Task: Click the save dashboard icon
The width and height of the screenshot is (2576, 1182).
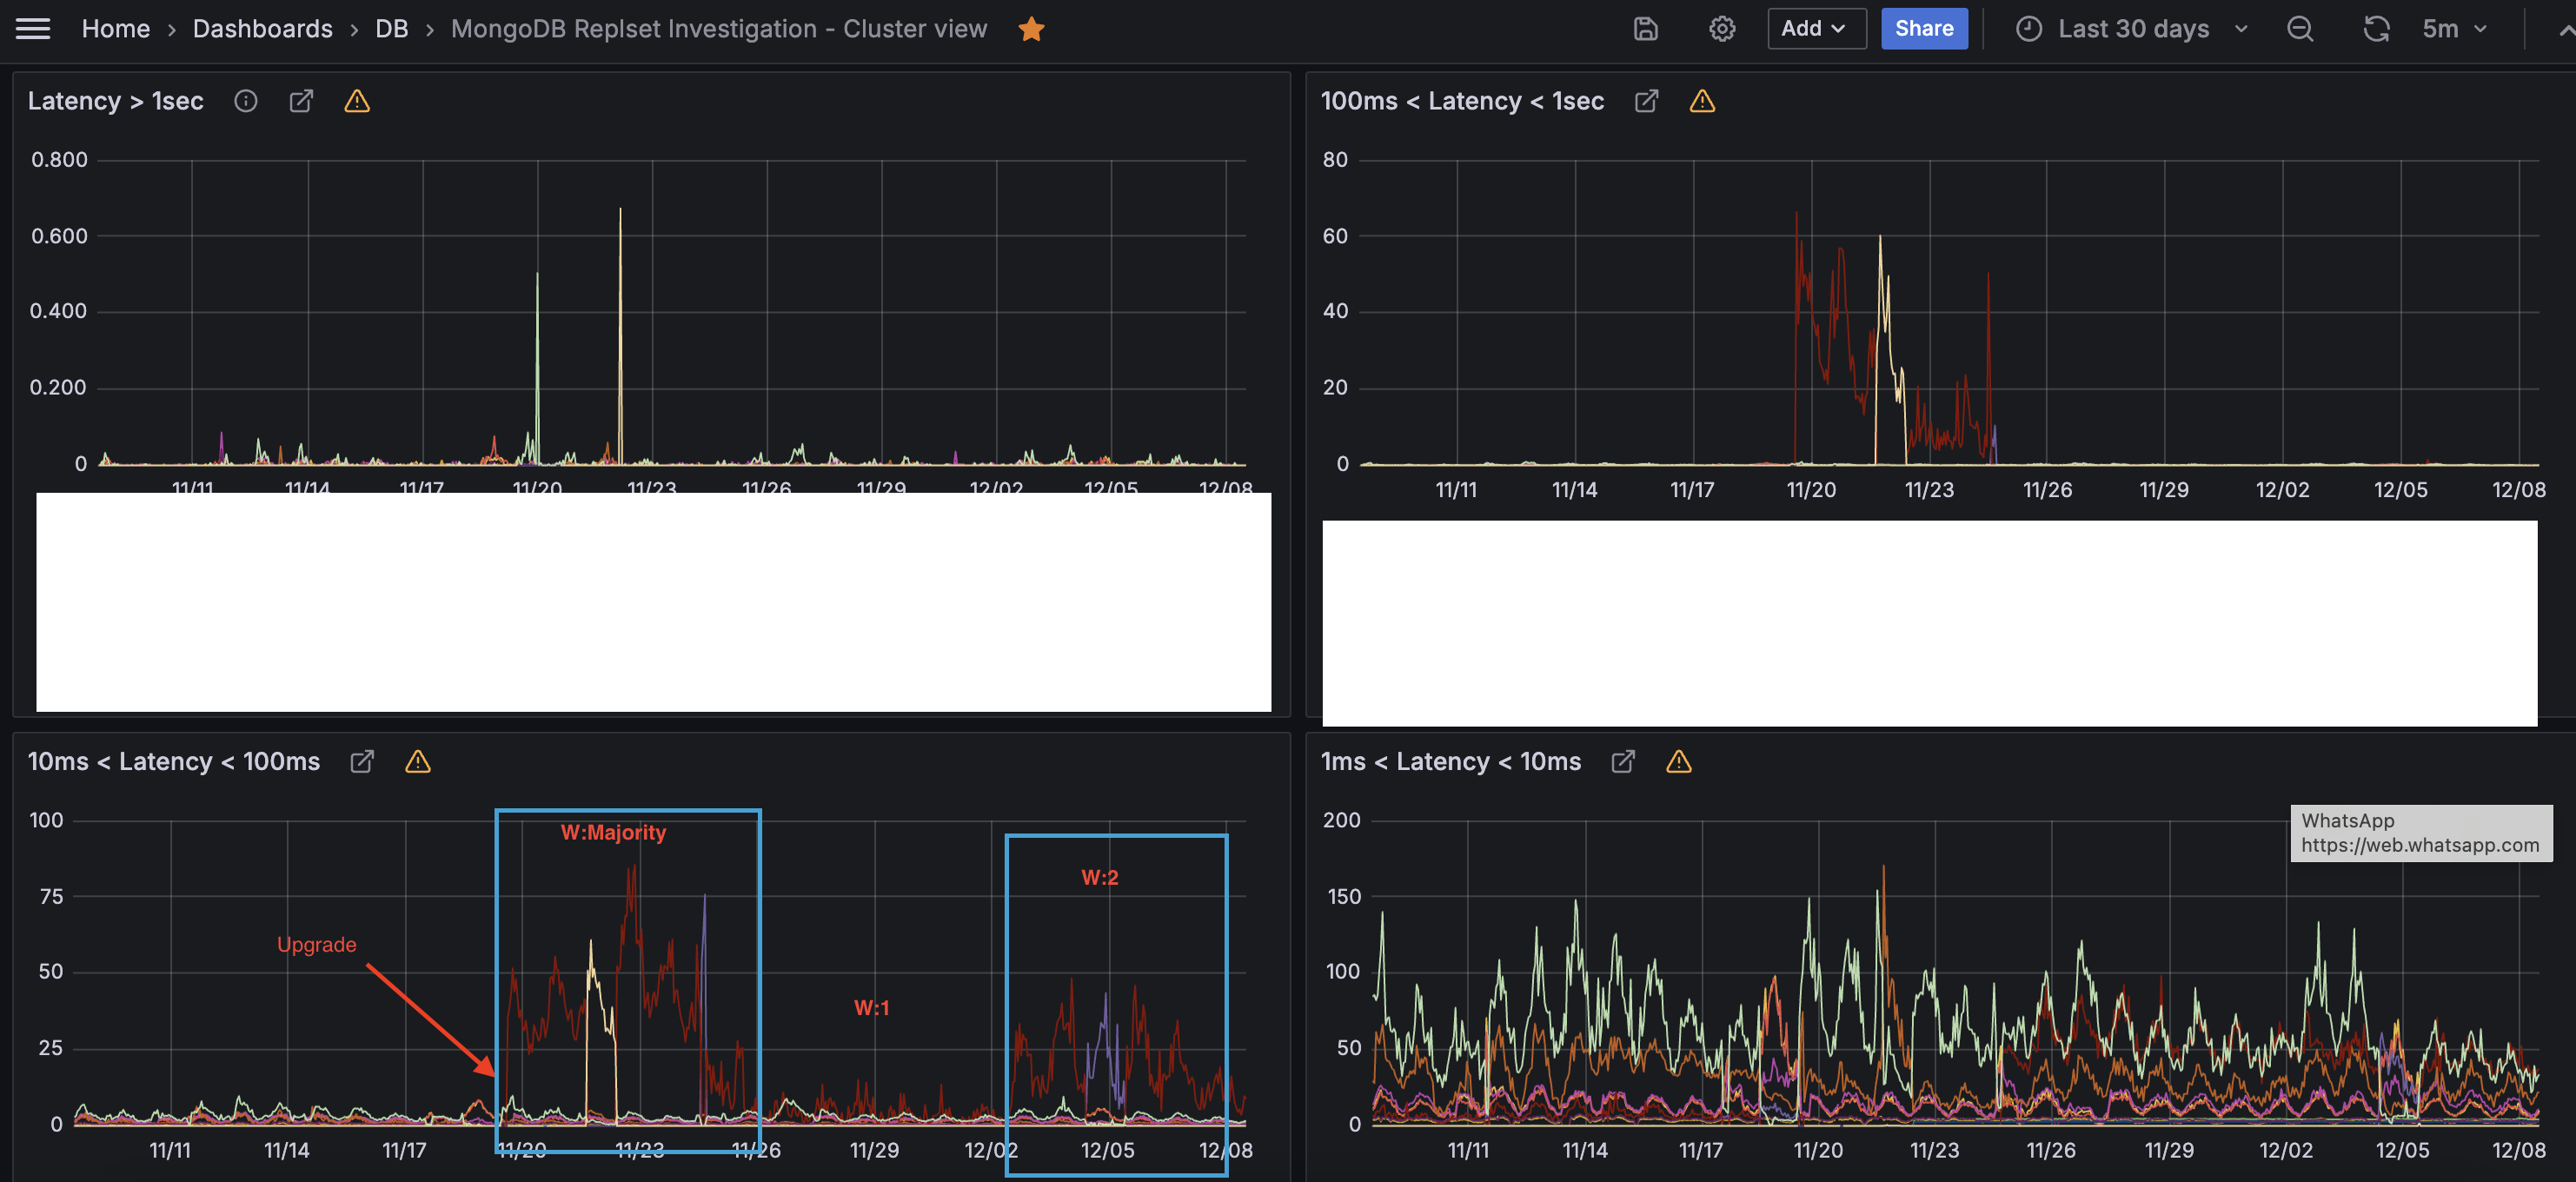Action: click(x=1645, y=29)
